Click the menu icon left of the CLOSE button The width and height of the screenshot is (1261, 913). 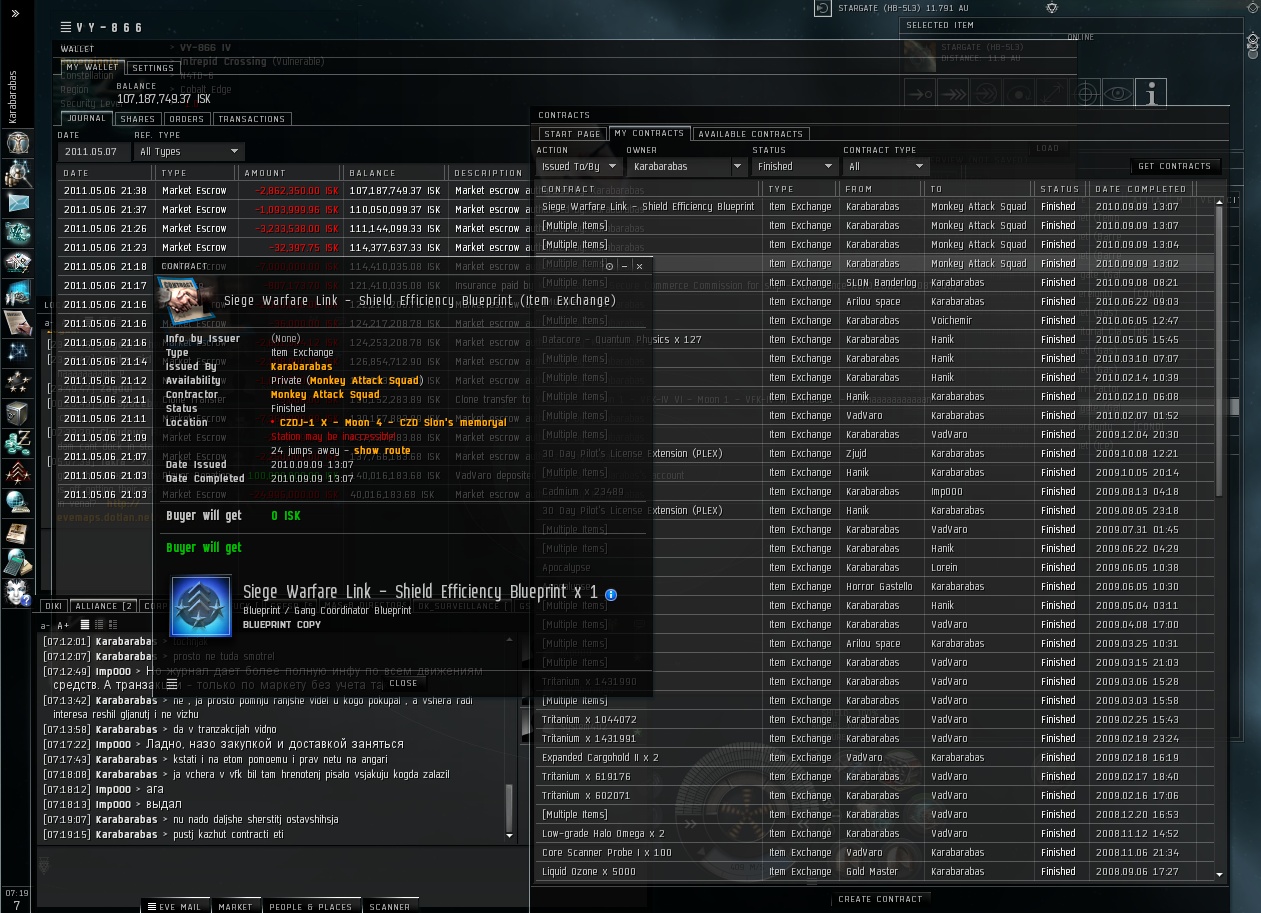pos(172,684)
